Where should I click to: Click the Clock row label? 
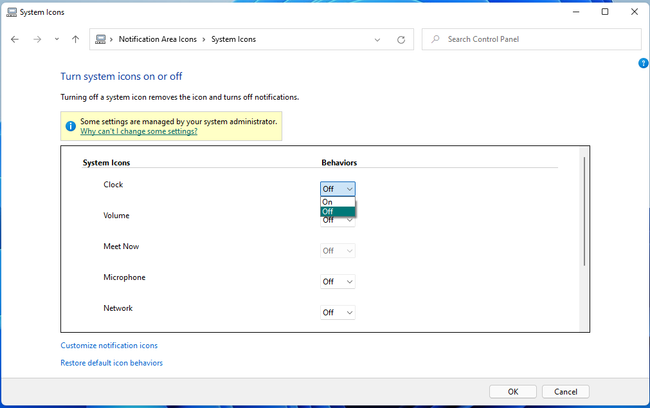pos(113,185)
